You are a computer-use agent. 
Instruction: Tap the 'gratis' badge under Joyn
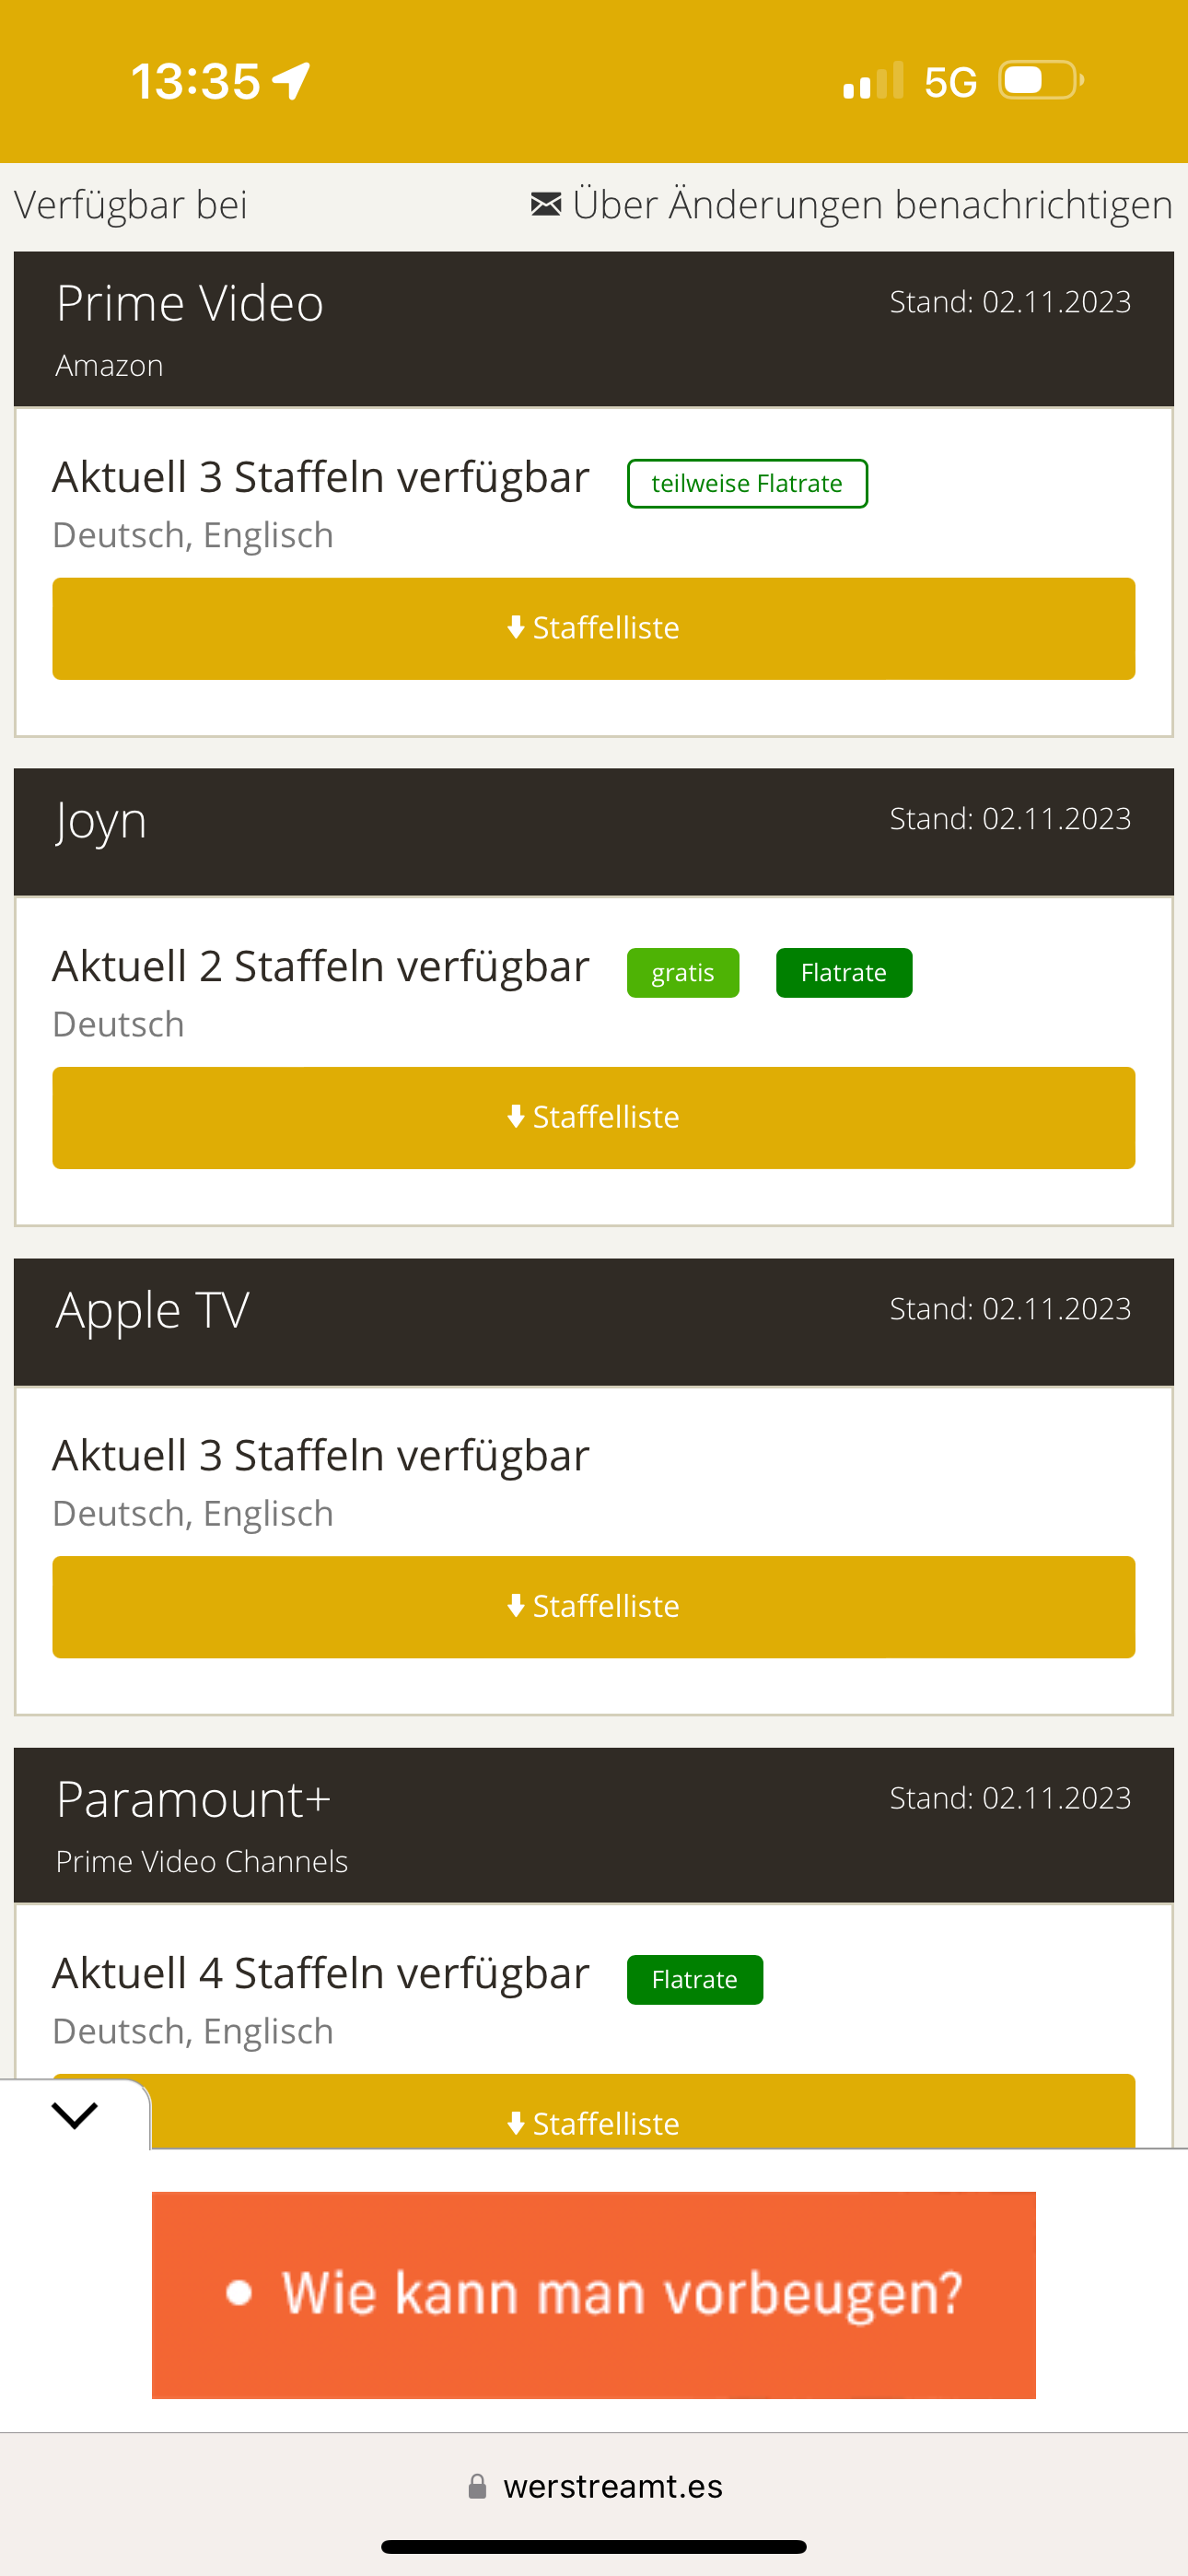point(683,973)
